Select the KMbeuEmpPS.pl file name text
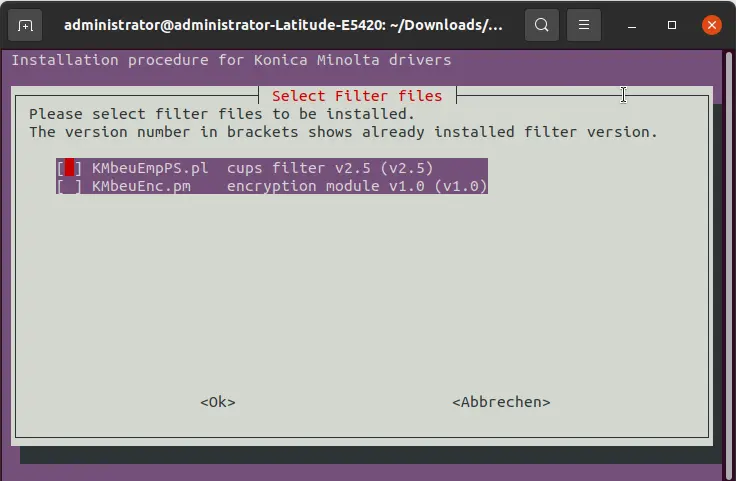The height and width of the screenshot is (481, 736). click(150, 168)
